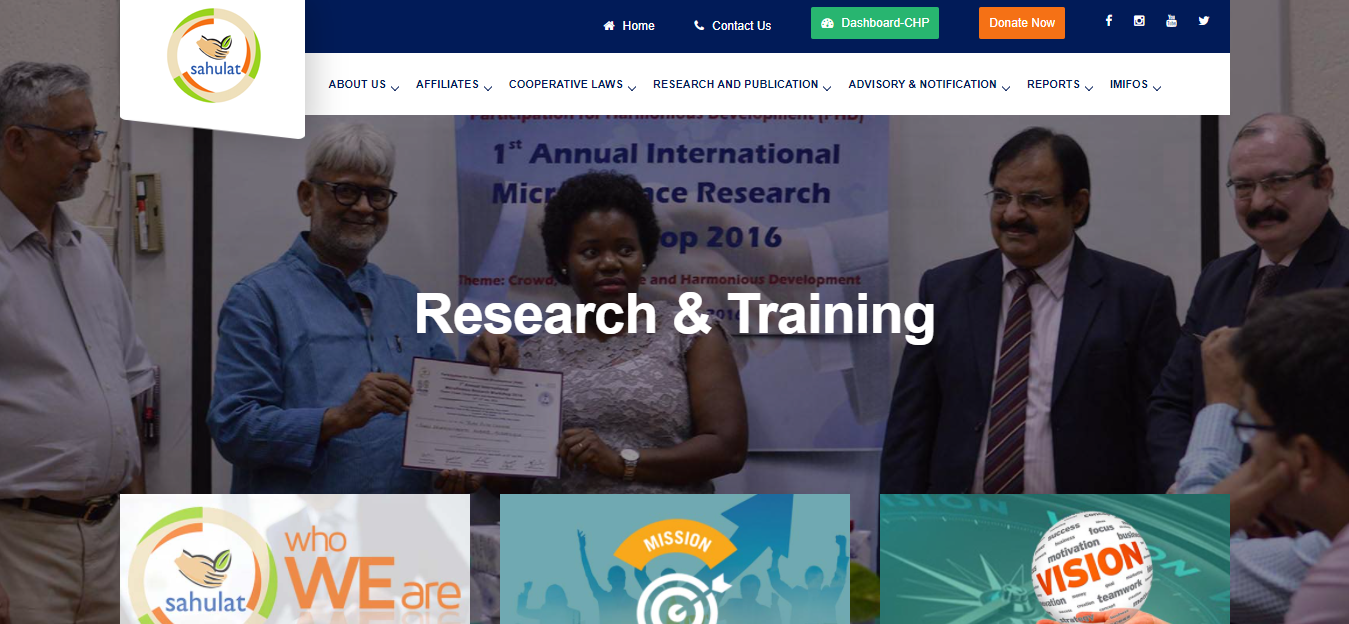Click the Sahulat logo

coord(213,56)
